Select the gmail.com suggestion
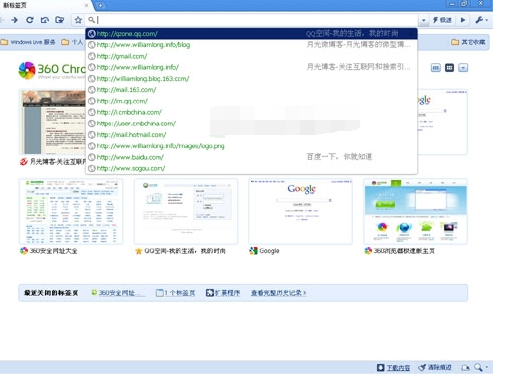The height and width of the screenshot is (374, 507). point(251,56)
